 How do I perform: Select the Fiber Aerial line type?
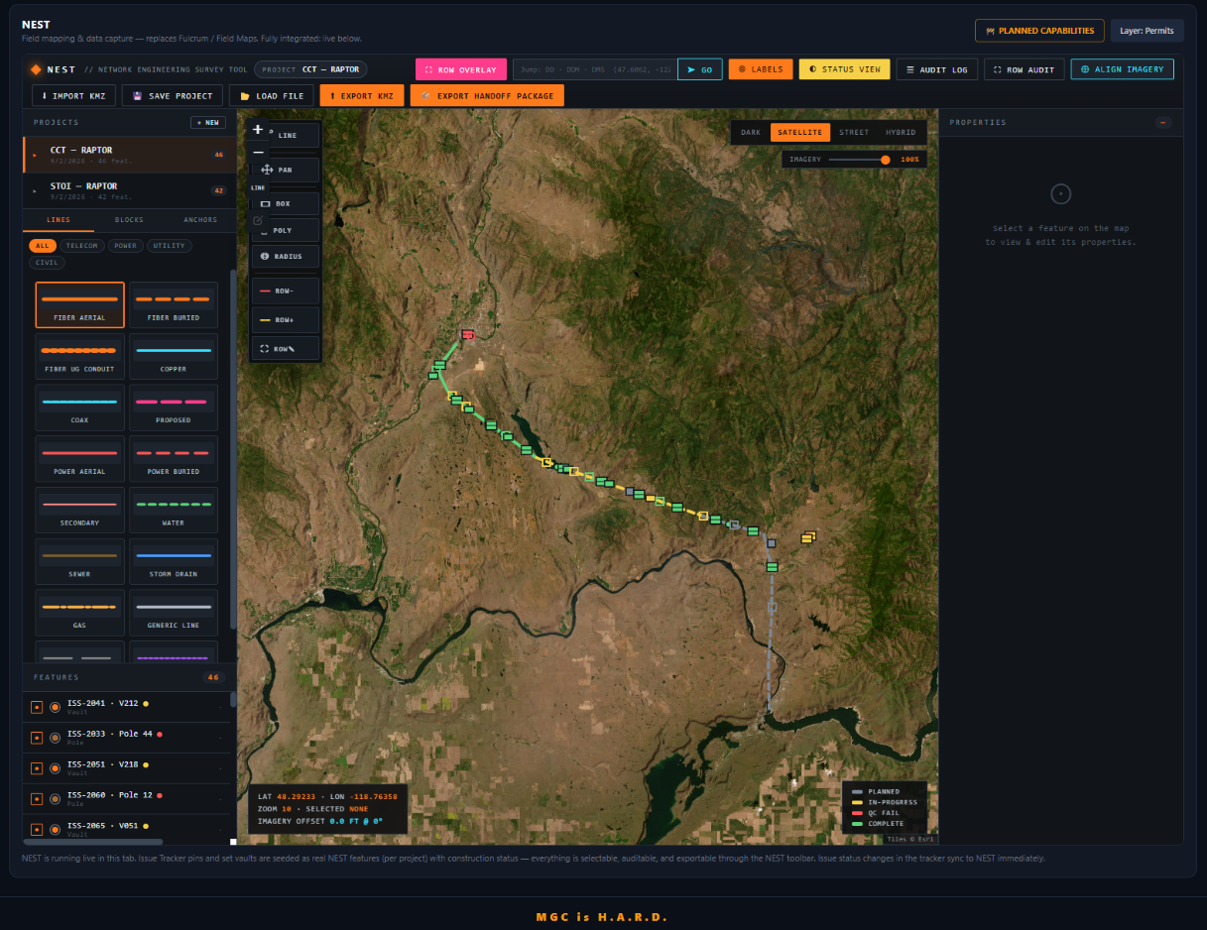click(x=80, y=305)
